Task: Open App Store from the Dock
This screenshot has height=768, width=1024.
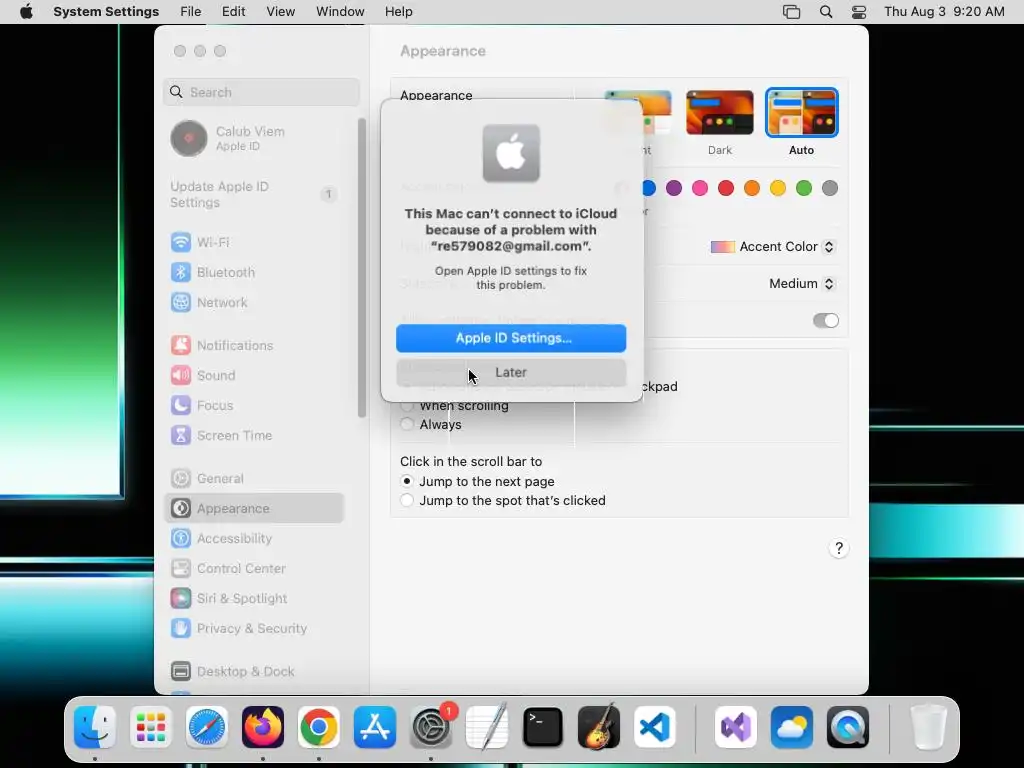Action: click(375, 727)
